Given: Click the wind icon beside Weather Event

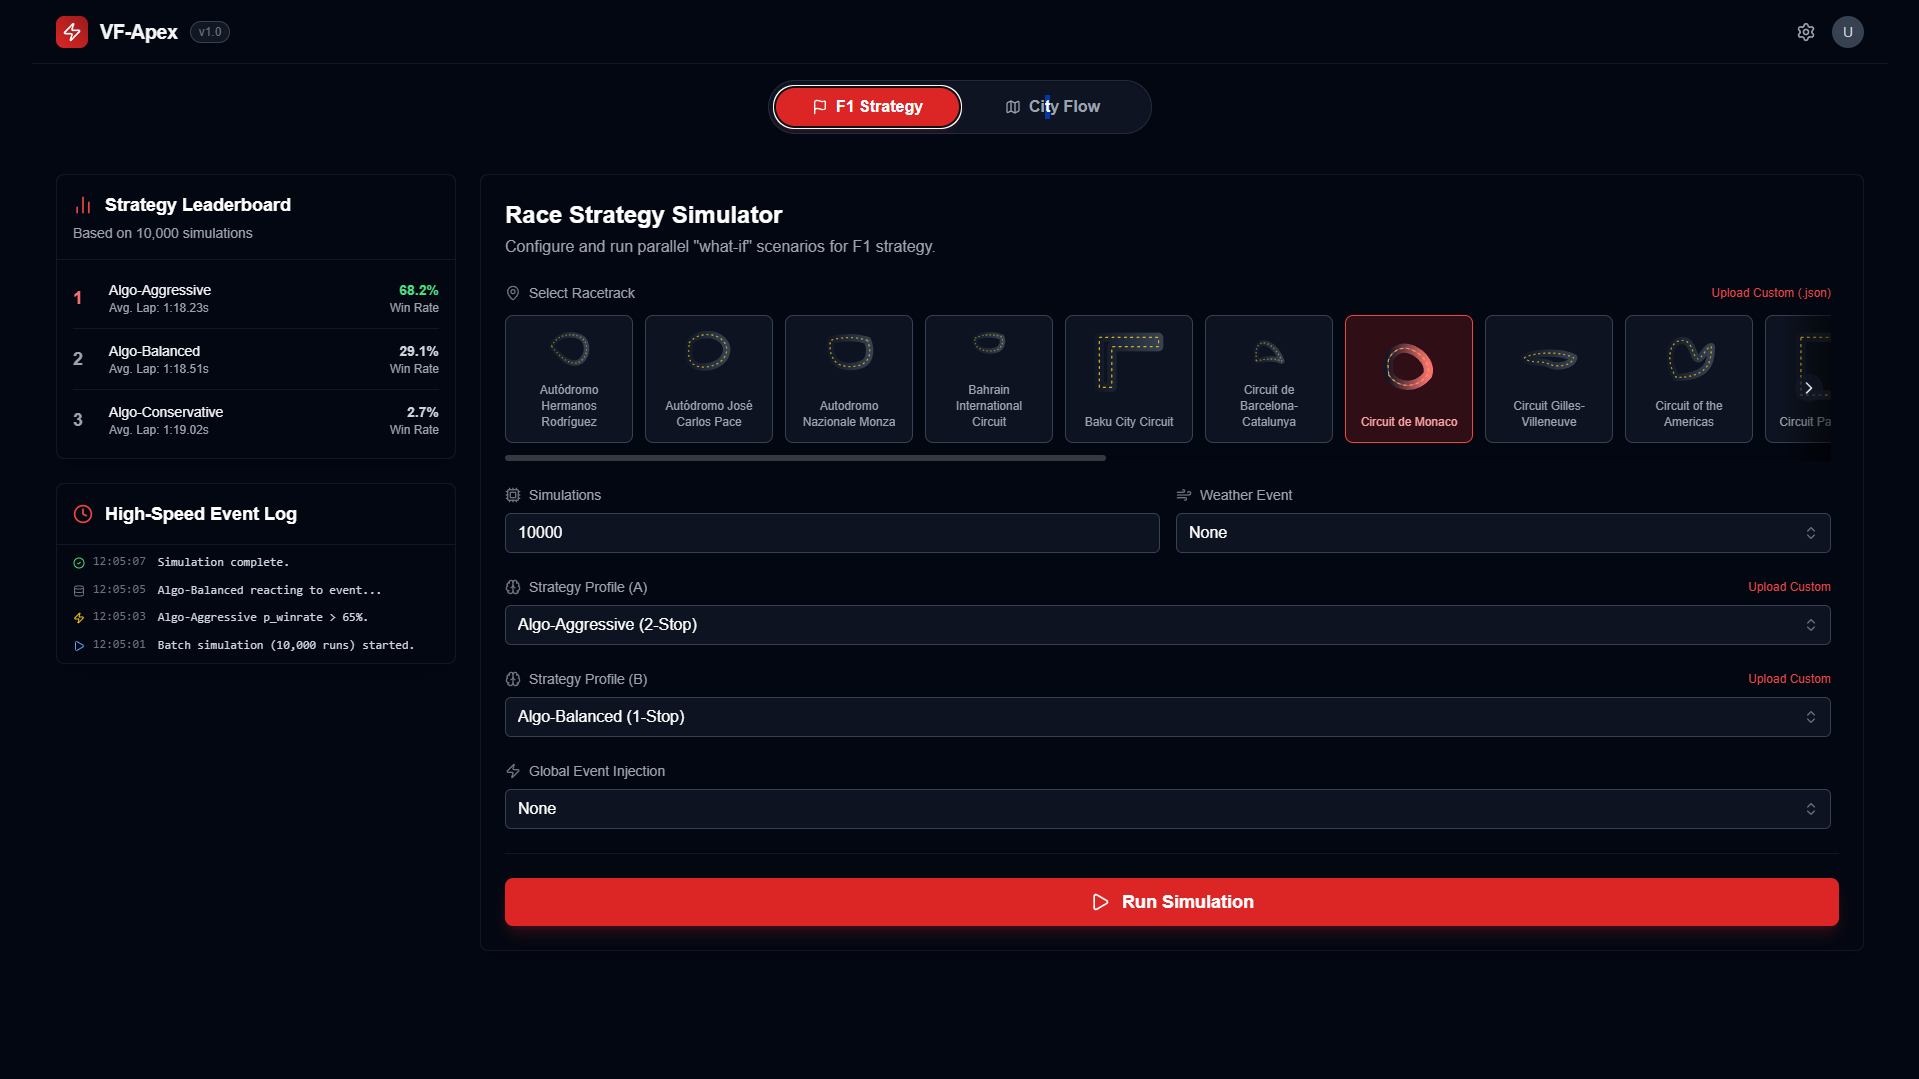Looking at the screenshot, I should coord(1184,495).
